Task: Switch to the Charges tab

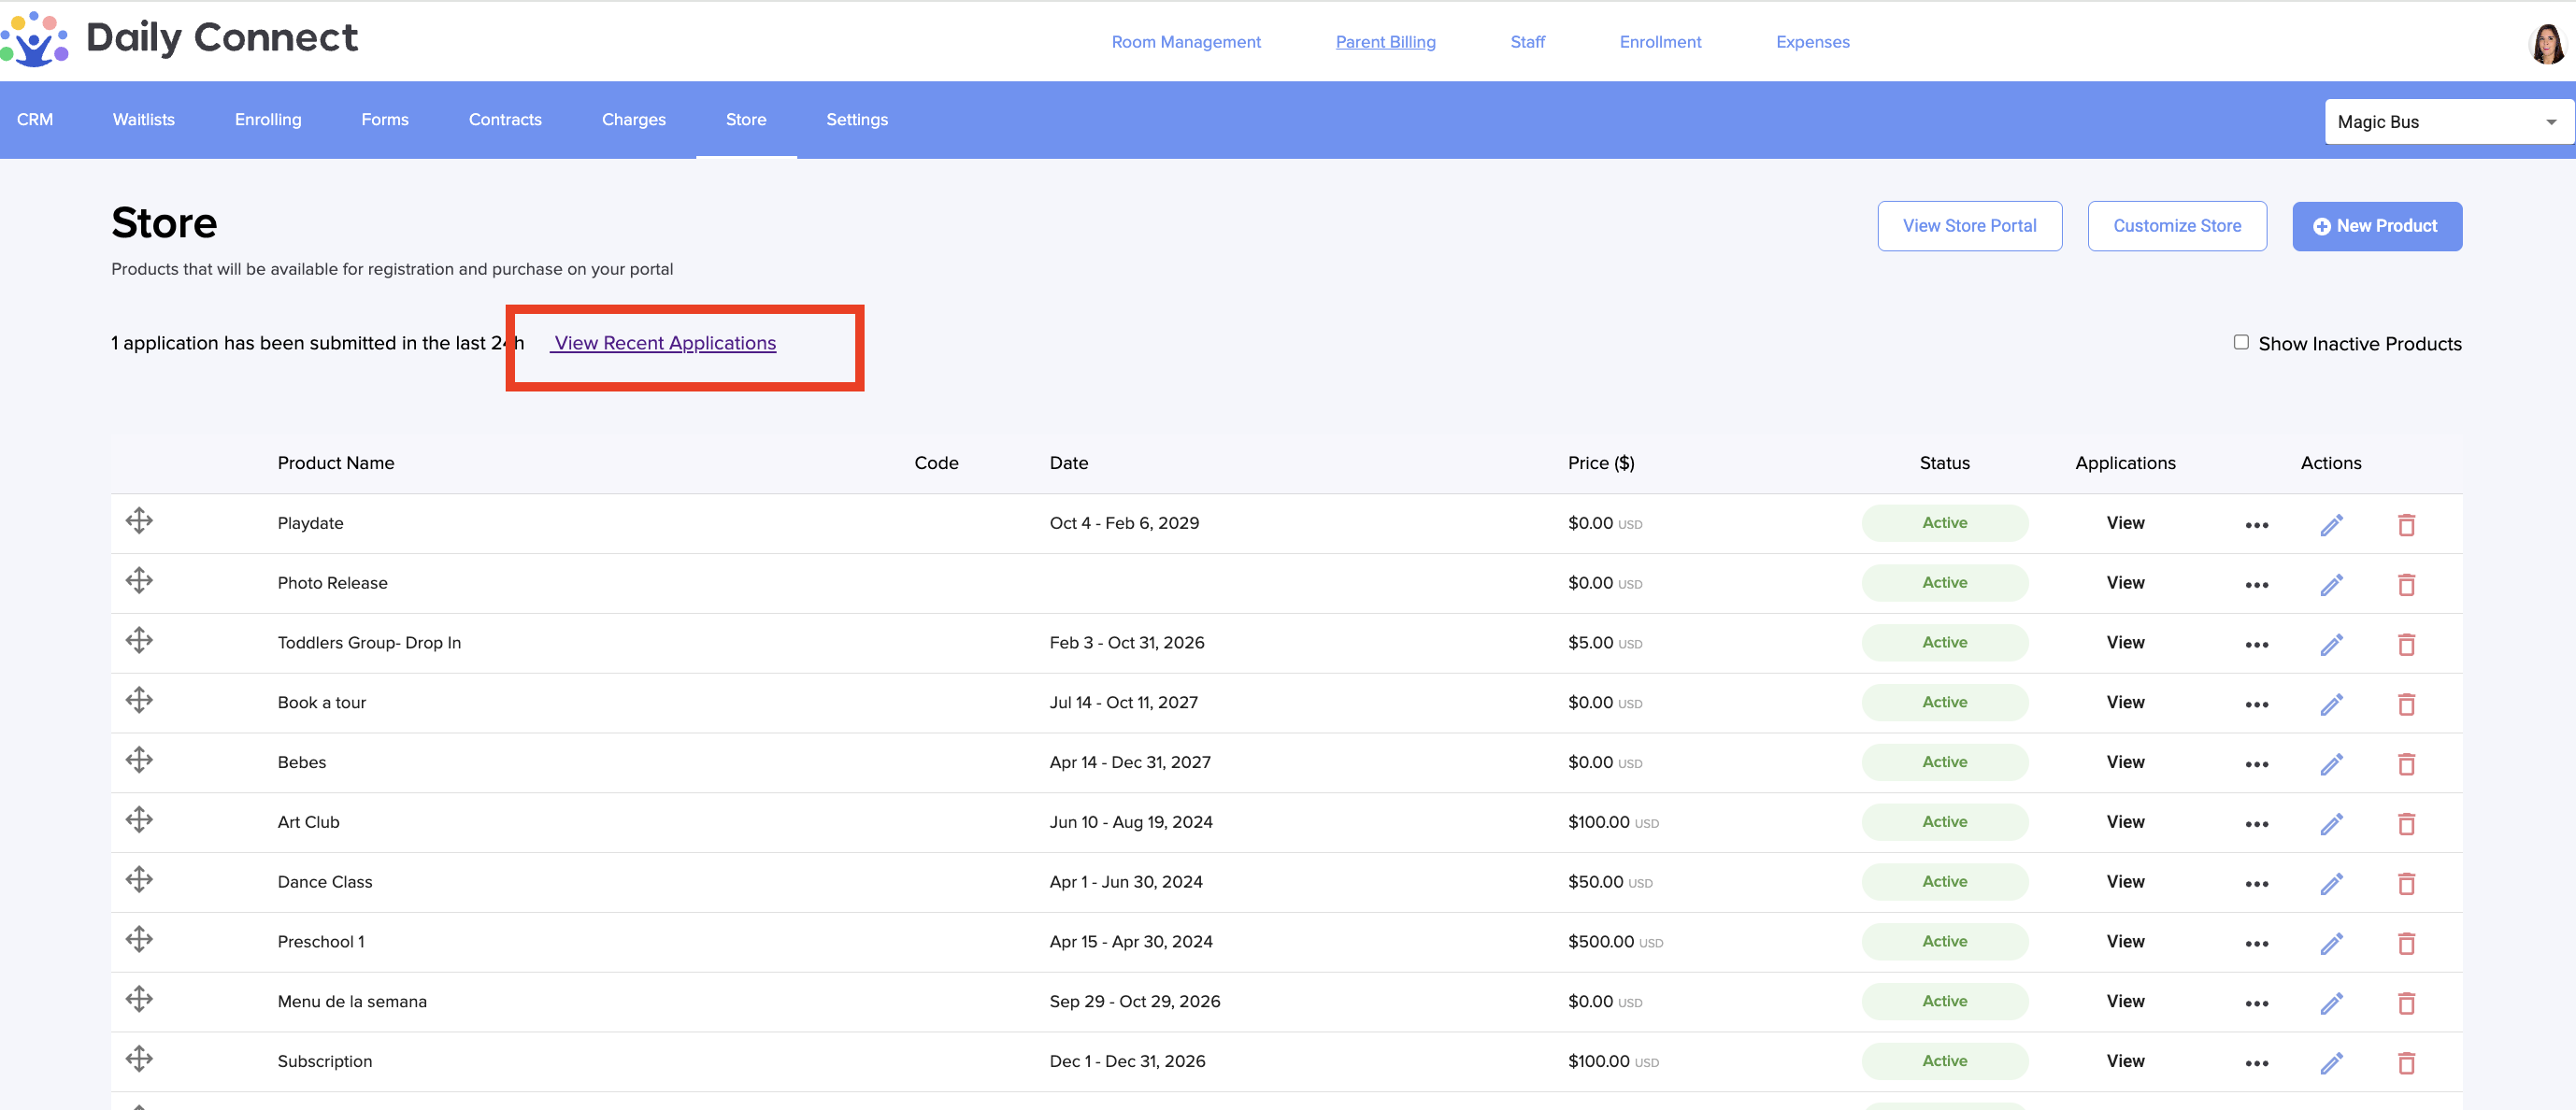Action: 633,119
